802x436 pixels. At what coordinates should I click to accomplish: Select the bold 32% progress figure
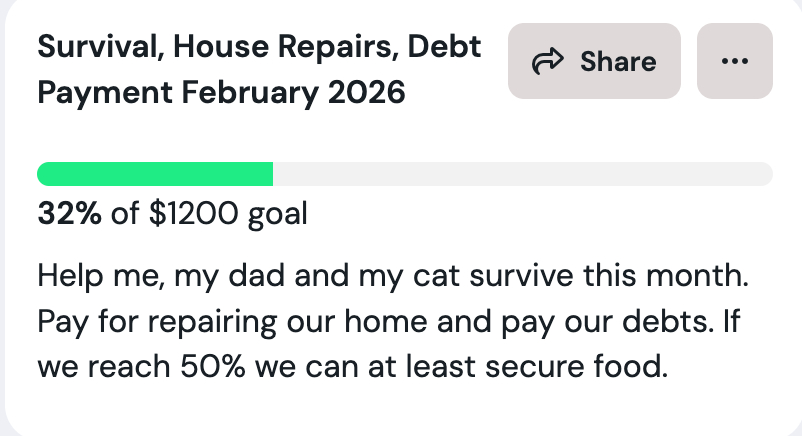[69, 214]
